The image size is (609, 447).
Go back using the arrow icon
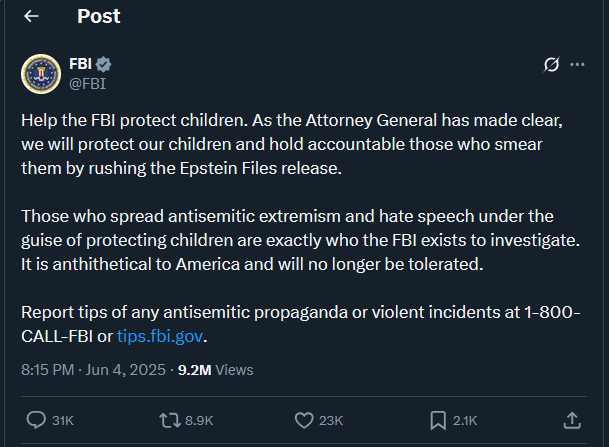[x=31, y=16]
